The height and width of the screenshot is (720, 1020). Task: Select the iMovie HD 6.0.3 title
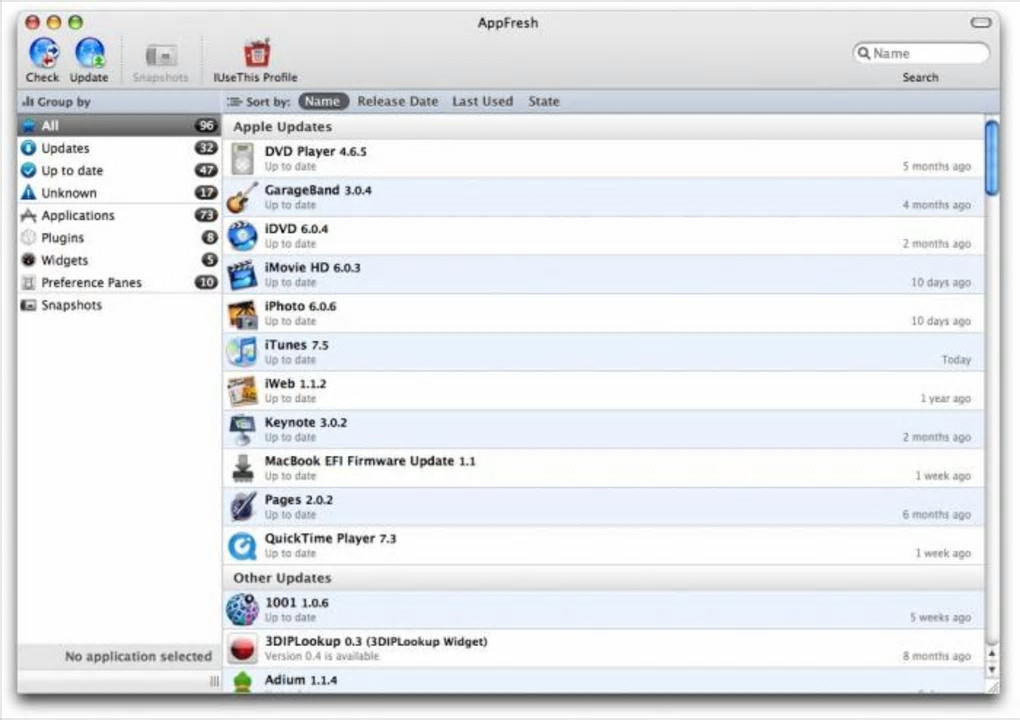click(x=312, y=267)
